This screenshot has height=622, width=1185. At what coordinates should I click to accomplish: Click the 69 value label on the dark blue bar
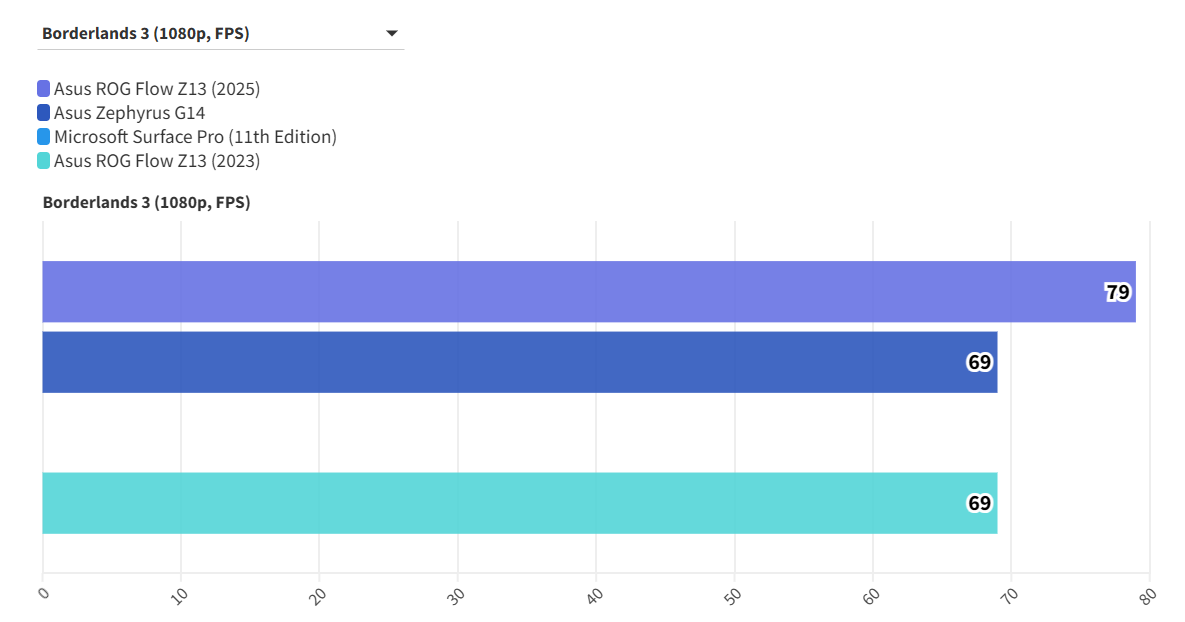[979, 362]
